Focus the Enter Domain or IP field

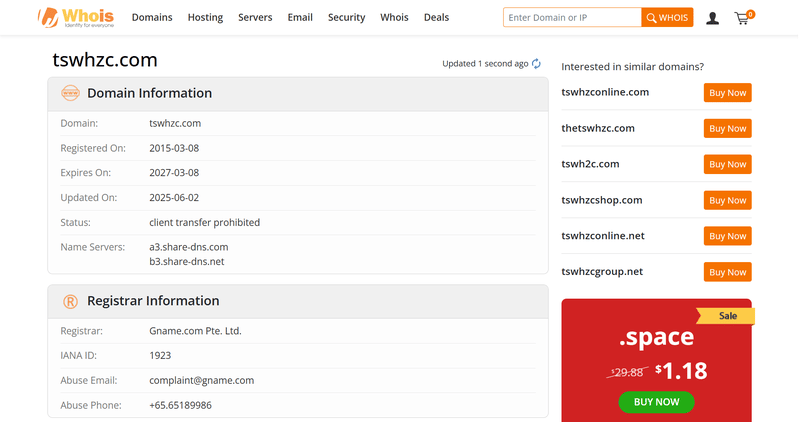click(572, 17)
